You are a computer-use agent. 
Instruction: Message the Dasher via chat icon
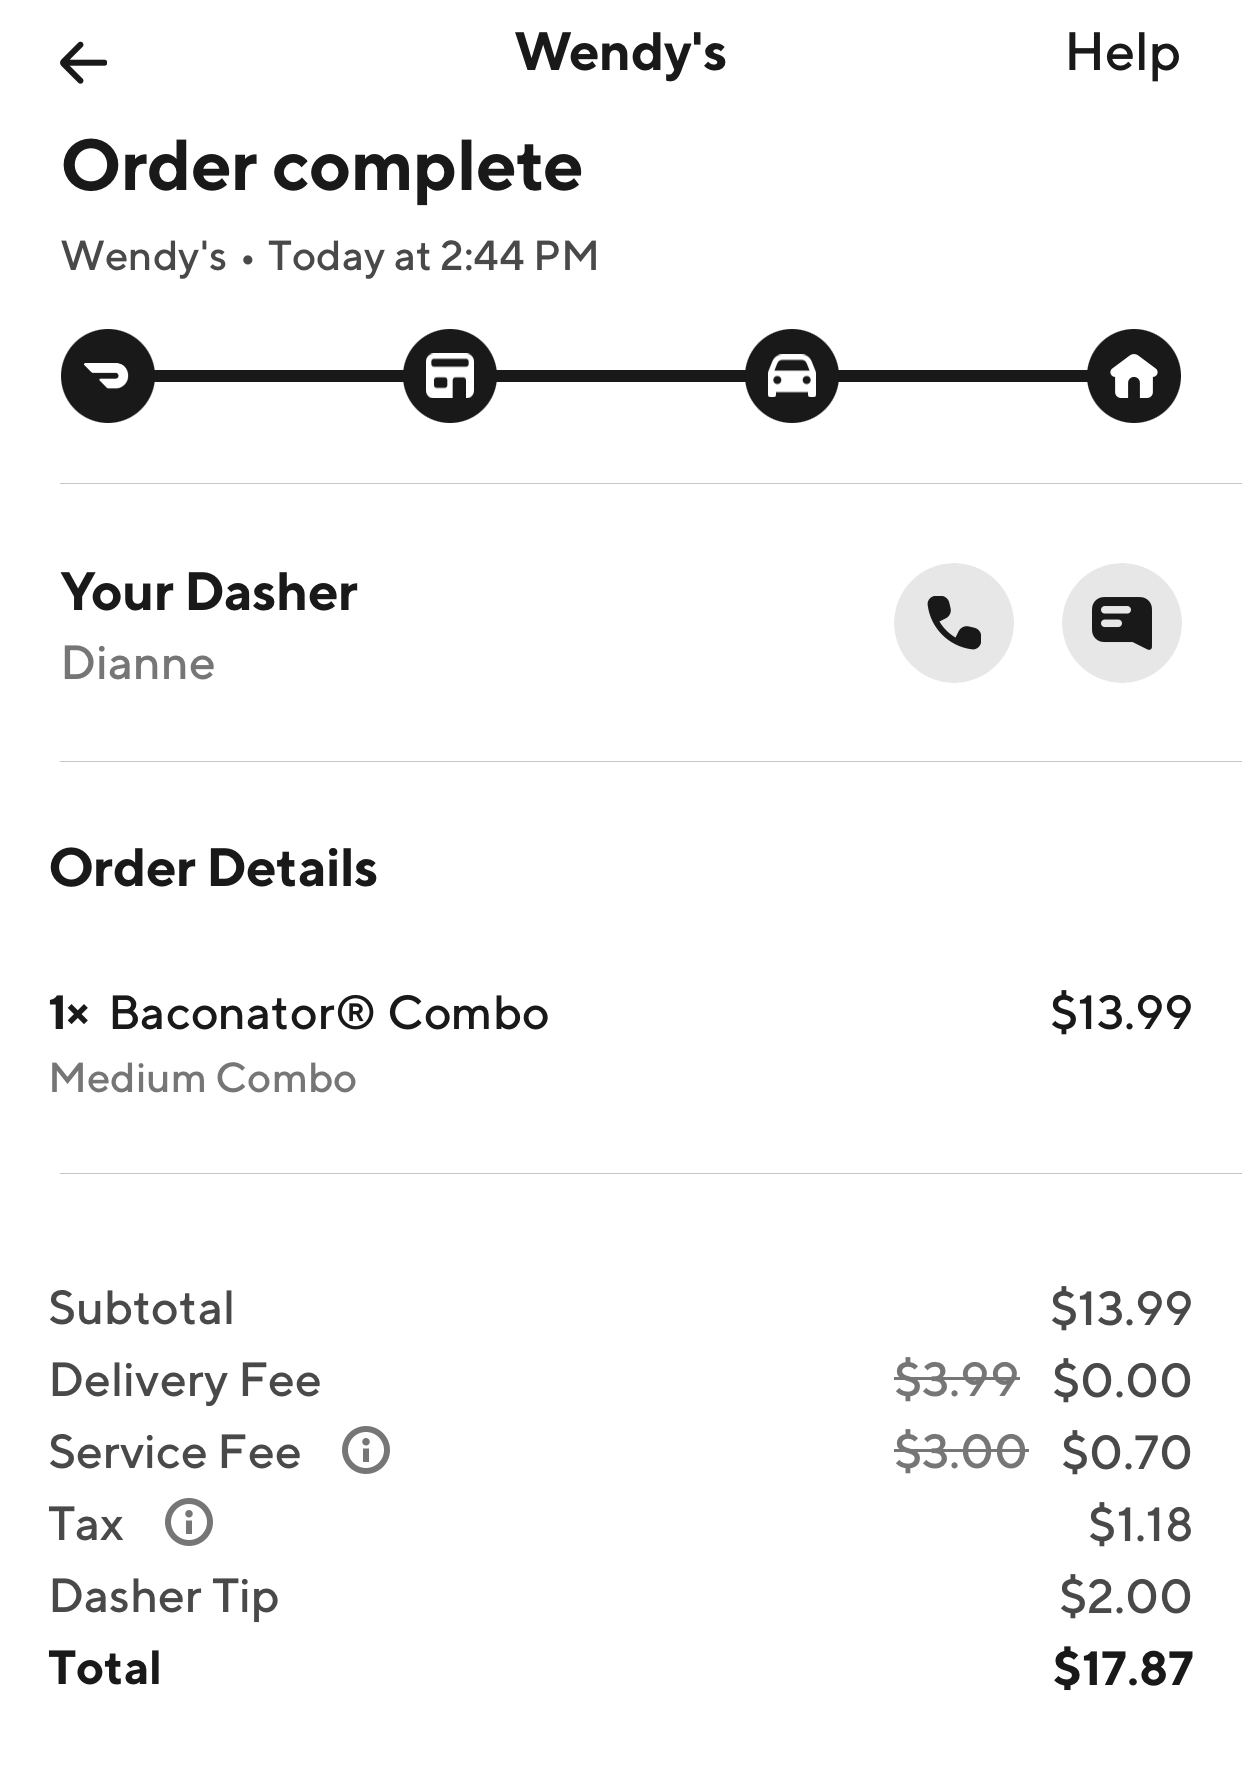click(x=1121, y=623)
